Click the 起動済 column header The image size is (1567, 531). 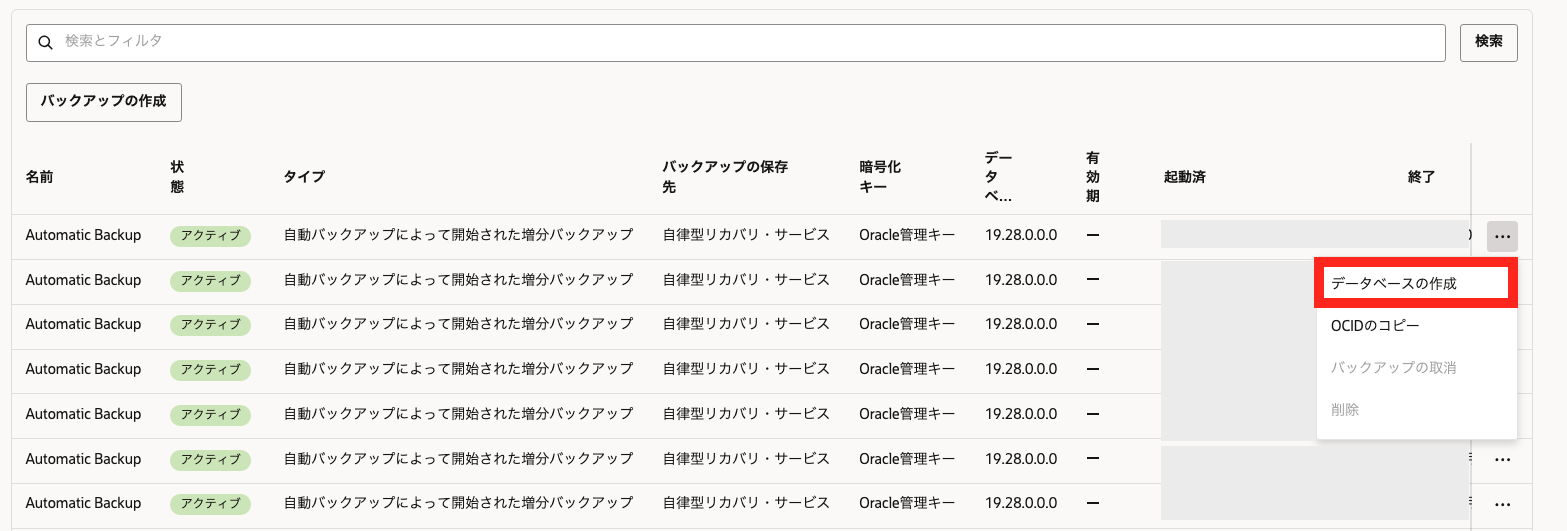(1184, 177)
